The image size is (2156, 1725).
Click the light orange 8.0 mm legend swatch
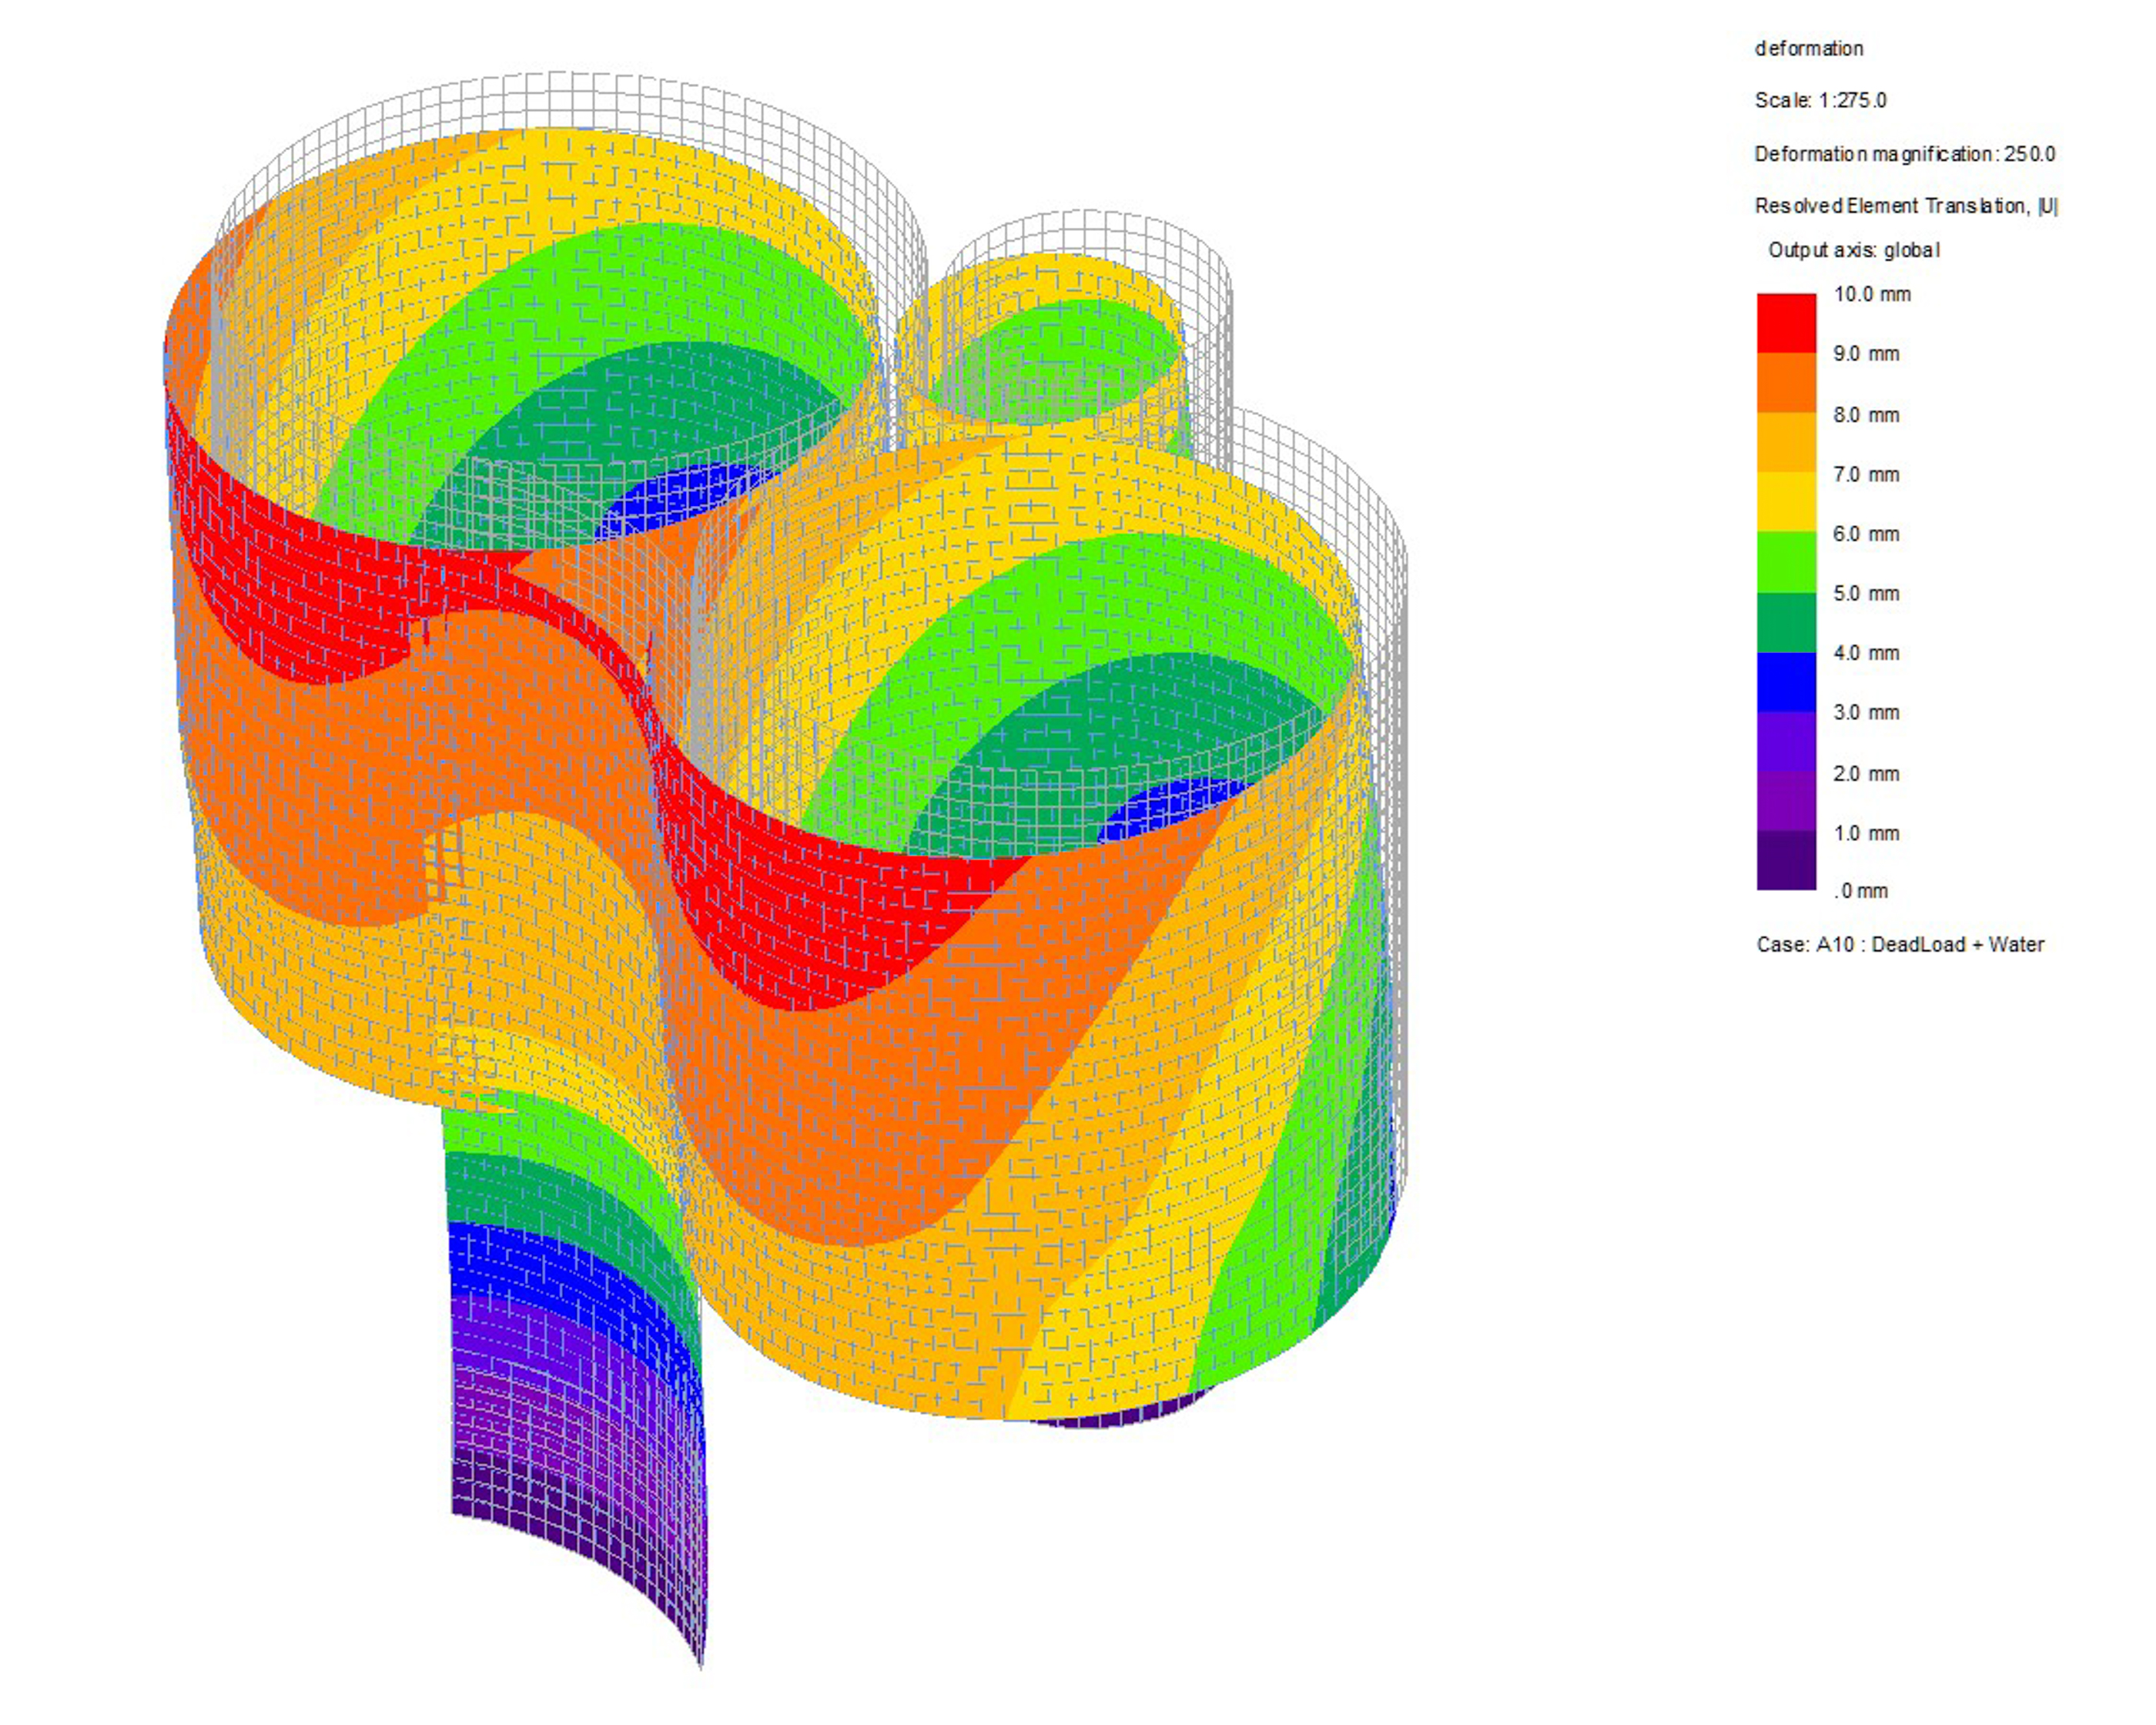[1786, 443]
